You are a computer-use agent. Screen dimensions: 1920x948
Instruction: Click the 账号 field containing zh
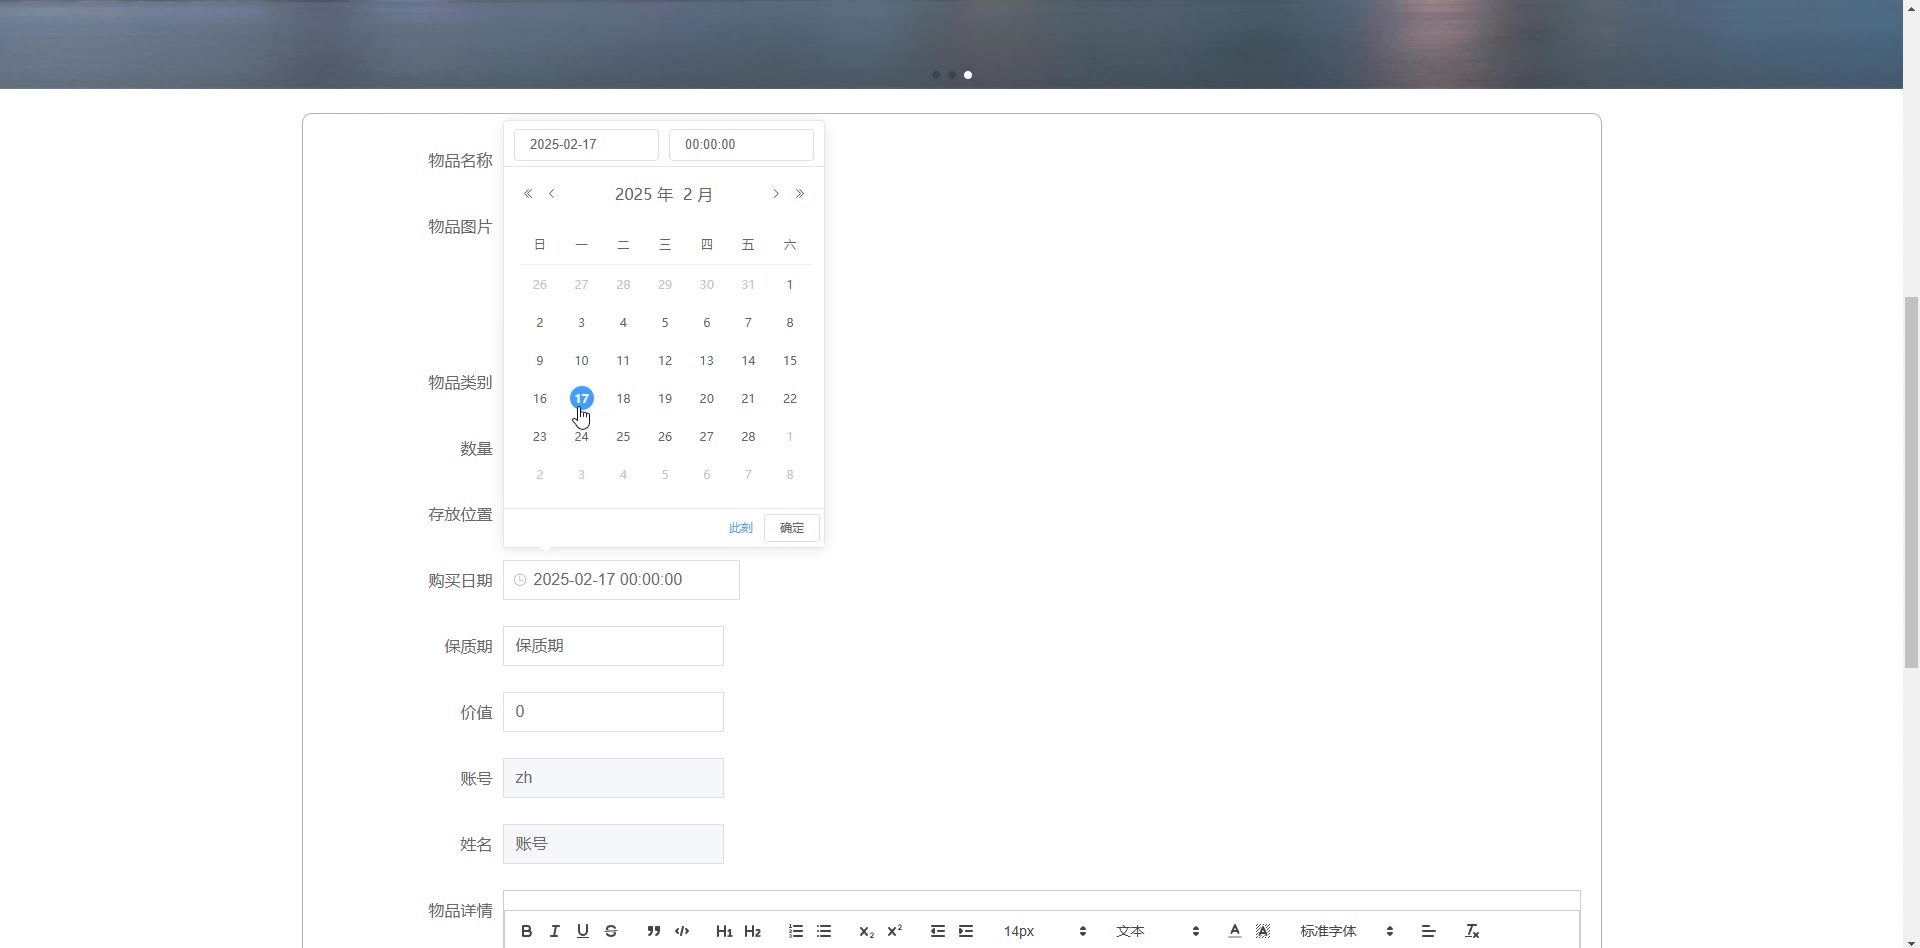(x=613, y=778)
